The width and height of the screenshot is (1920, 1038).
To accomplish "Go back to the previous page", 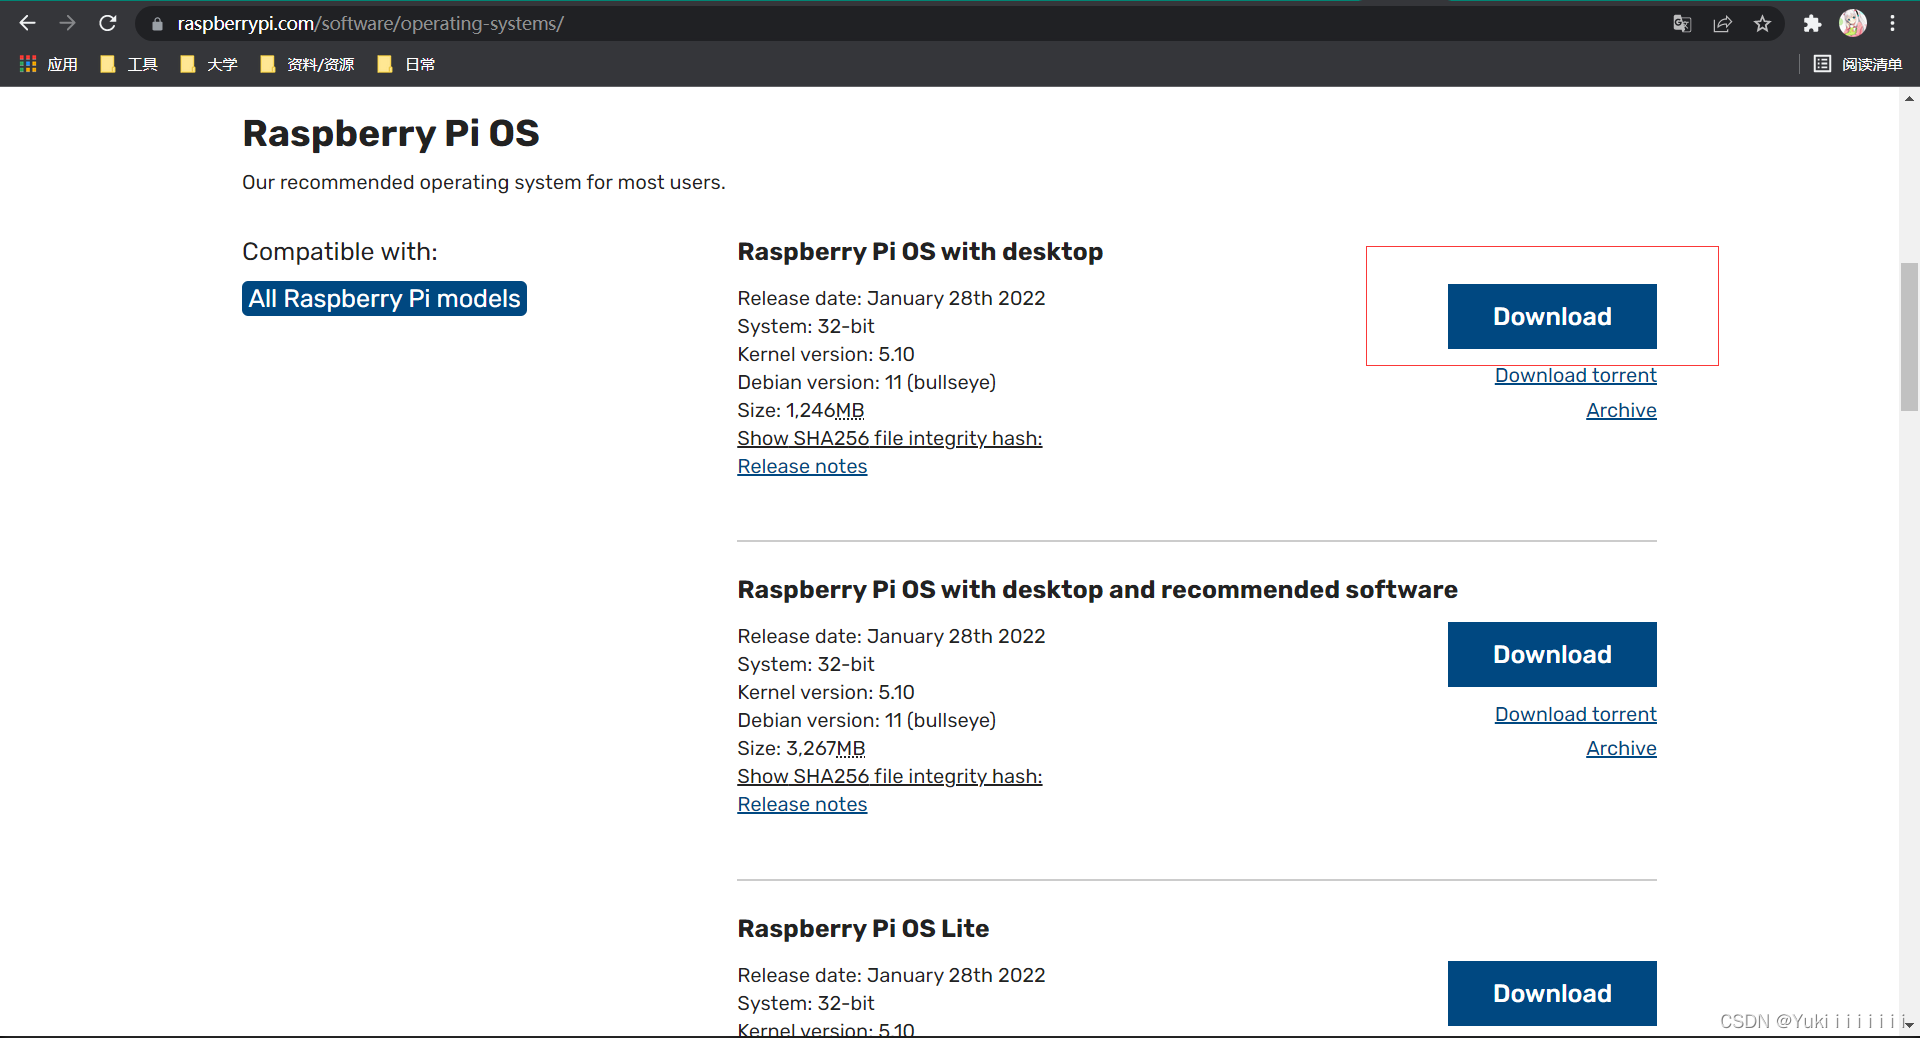I will click(x=27, y=23).
